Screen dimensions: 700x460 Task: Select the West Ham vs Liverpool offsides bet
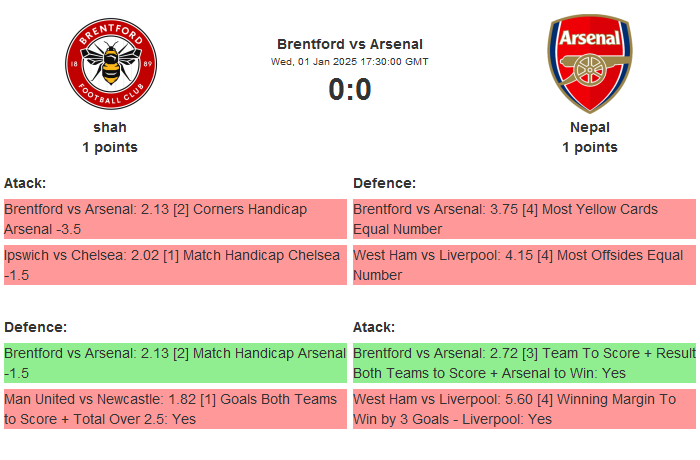[x=523, y=265]
